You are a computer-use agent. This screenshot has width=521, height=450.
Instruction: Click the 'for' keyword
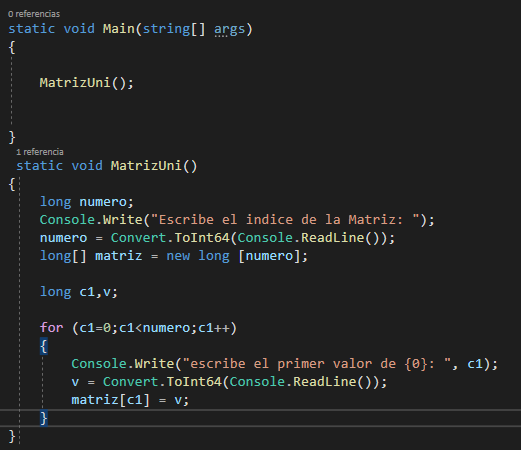pos(51,328)
